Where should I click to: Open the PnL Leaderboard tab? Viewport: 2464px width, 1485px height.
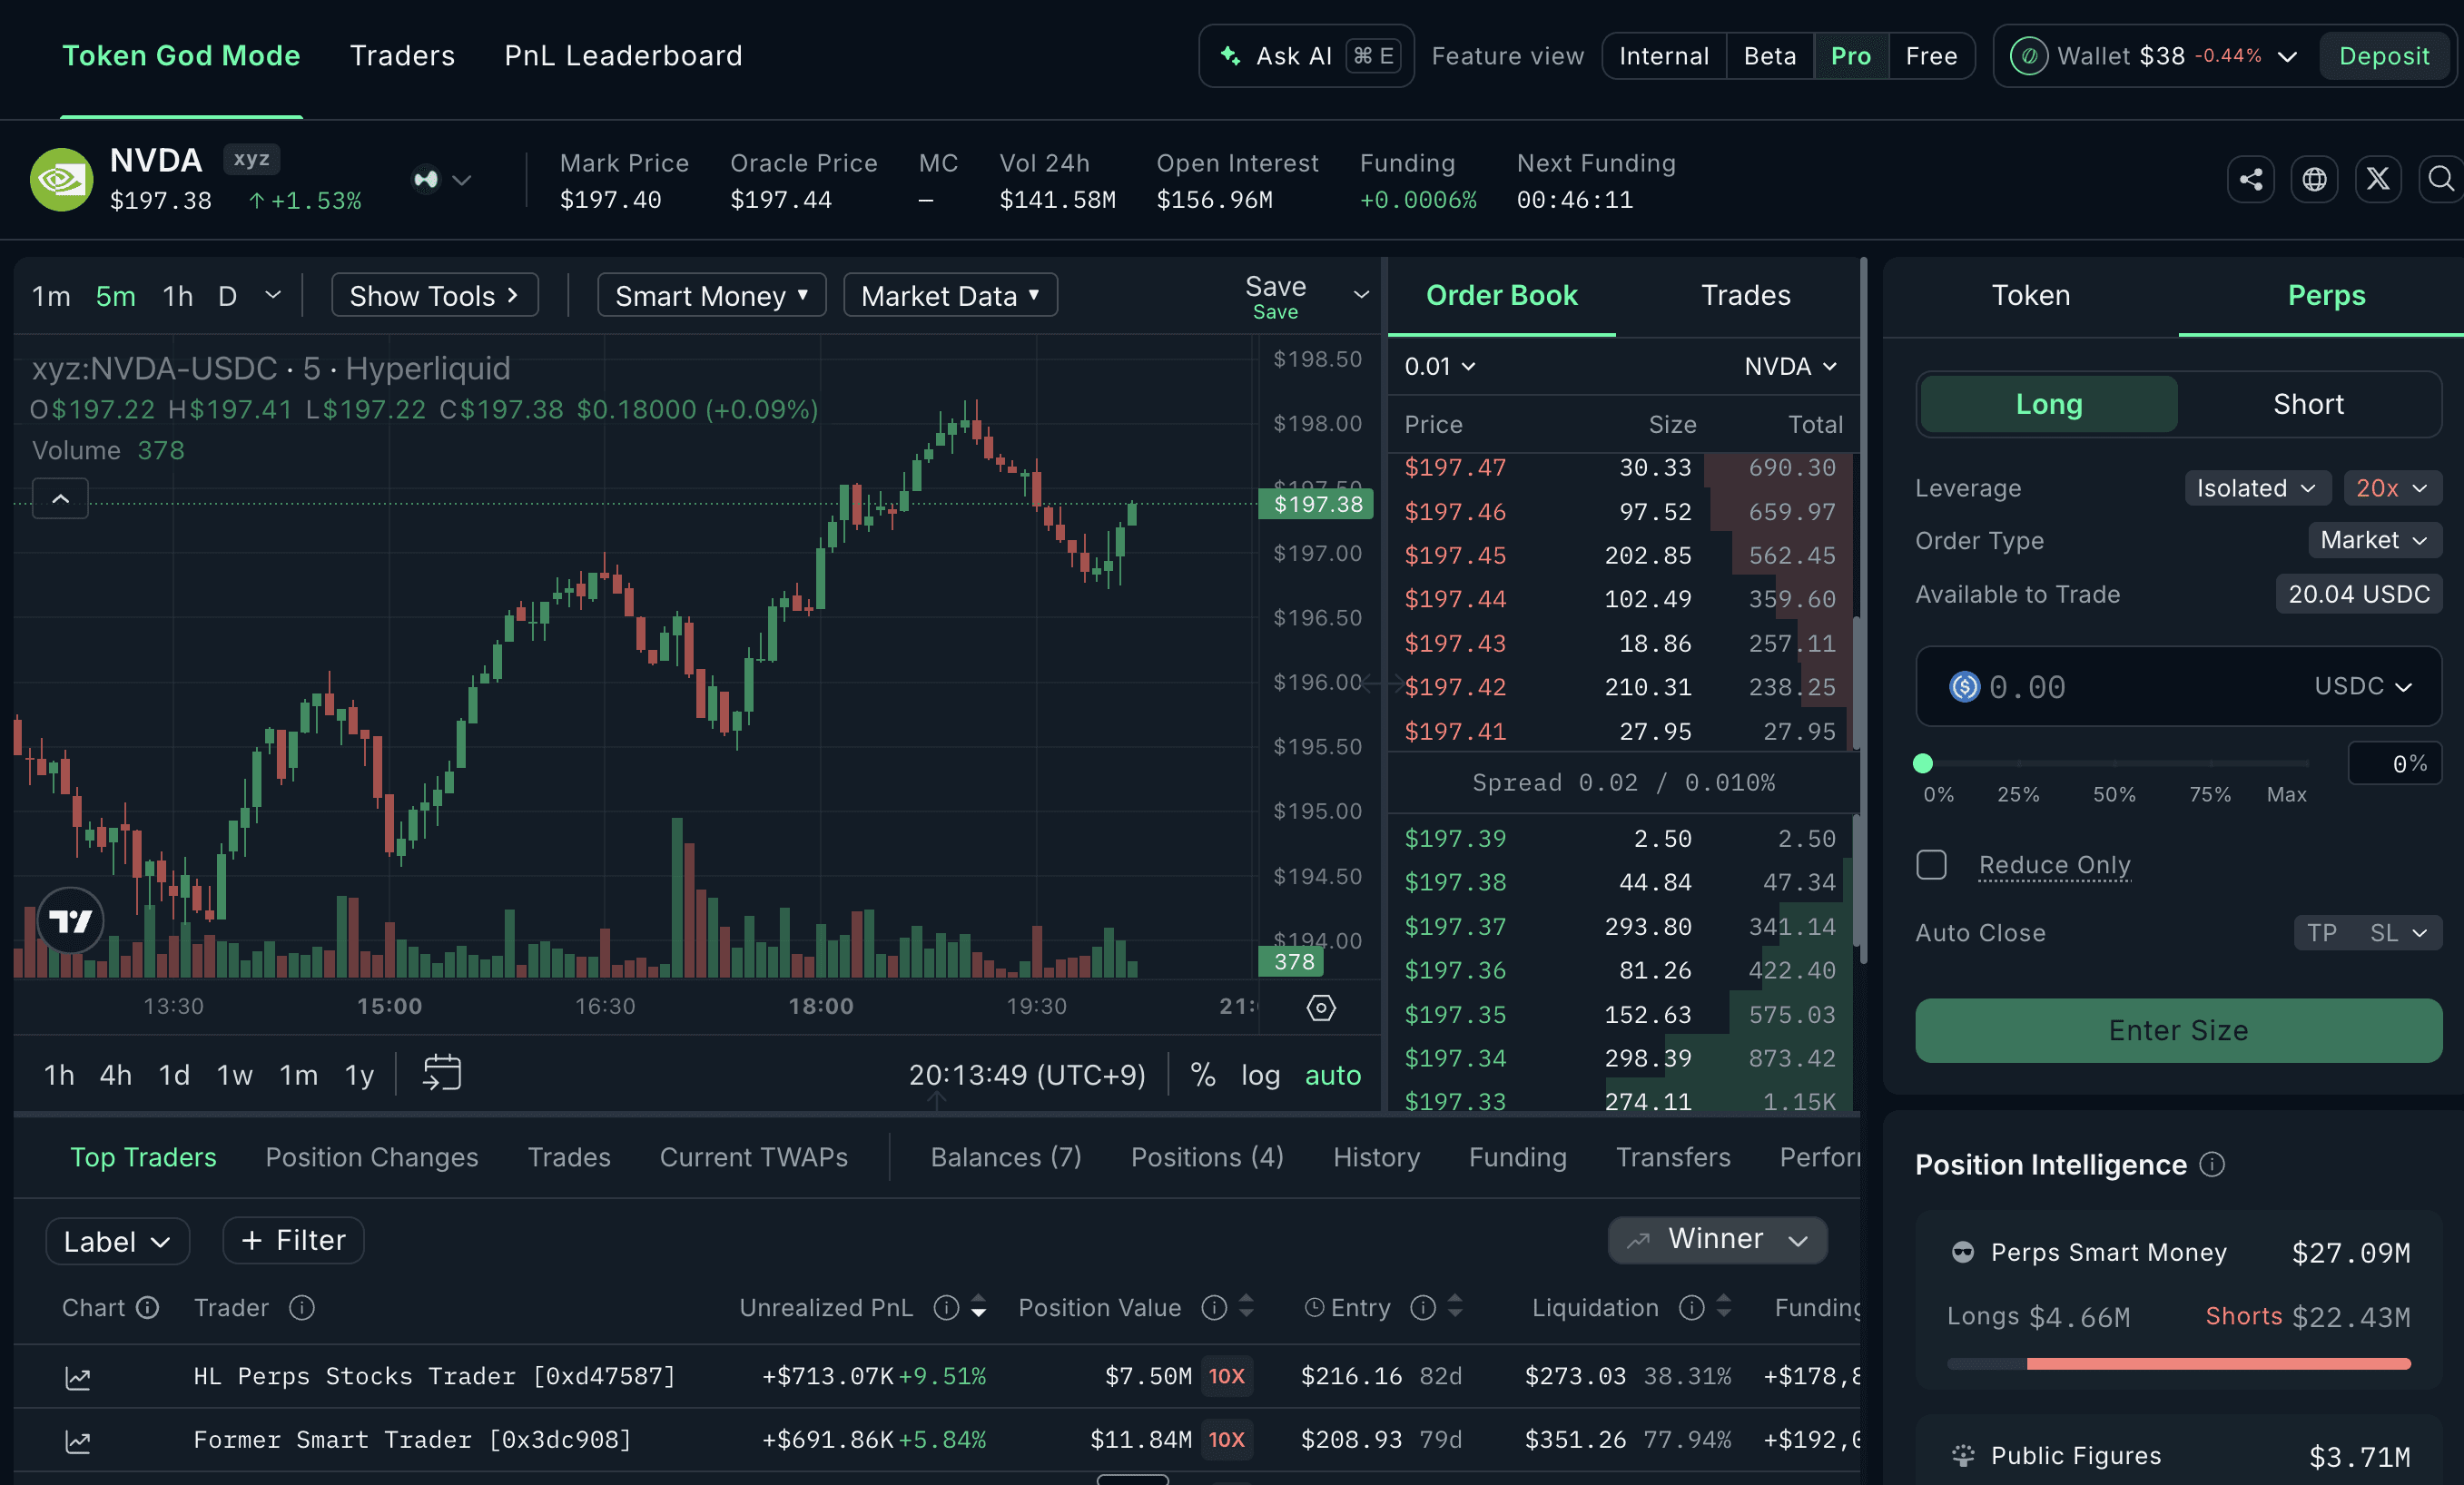pyautogui.click(x=623, y=56)
